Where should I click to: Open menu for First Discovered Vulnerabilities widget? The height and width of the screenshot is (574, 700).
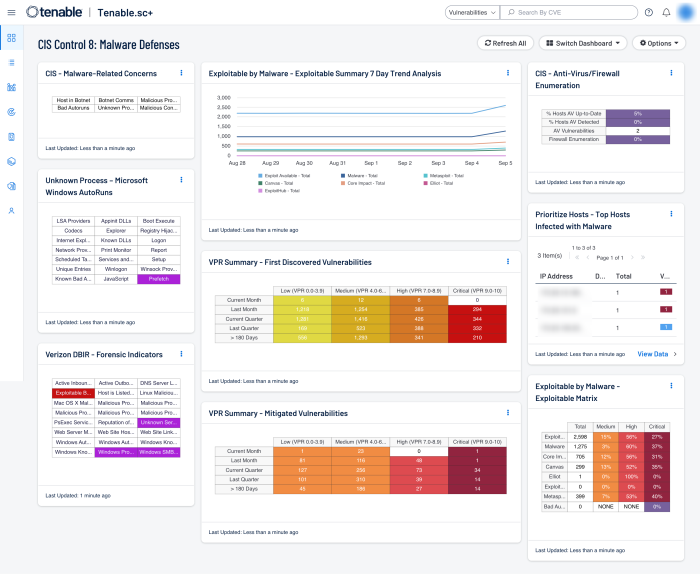[x=508, y=262]
